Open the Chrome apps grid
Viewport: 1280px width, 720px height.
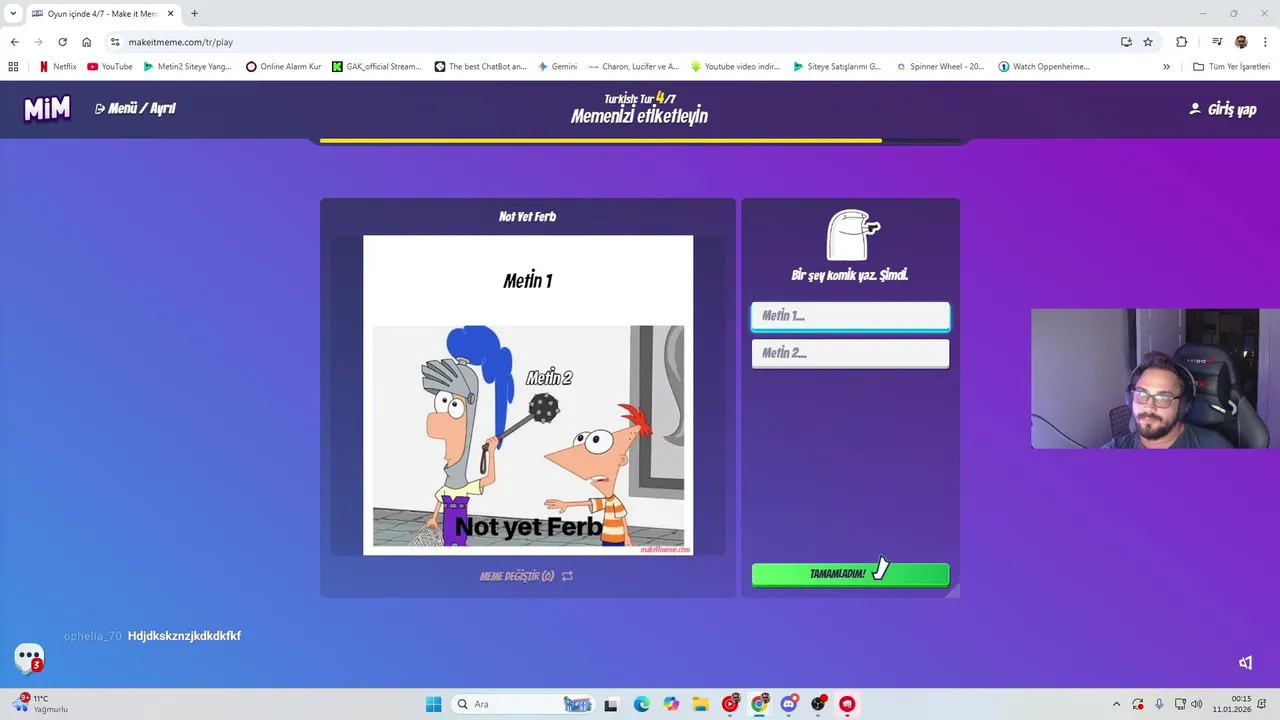click(13, 67)
